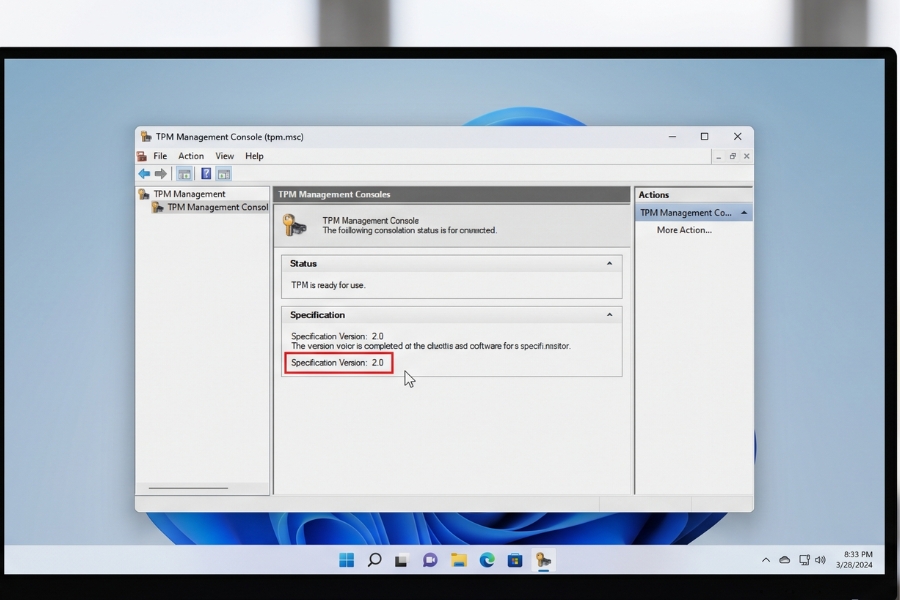Click the 'The version voior is completed' sentence

point(430,346)
